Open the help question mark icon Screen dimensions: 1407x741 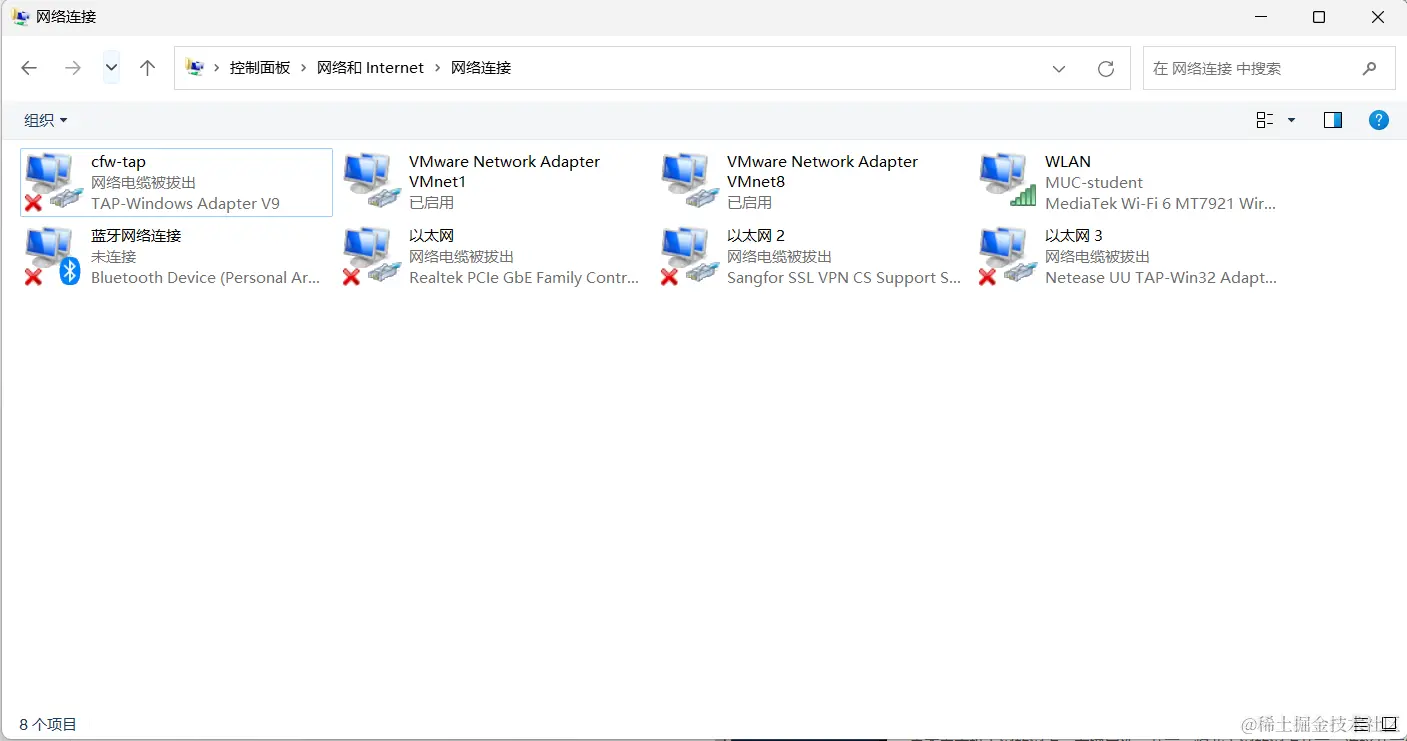(x=1379, y=120)
